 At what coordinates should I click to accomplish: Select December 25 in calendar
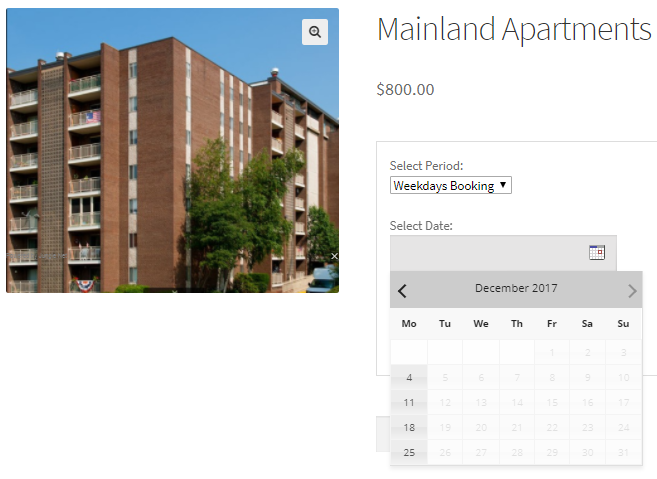click(409, 452)
